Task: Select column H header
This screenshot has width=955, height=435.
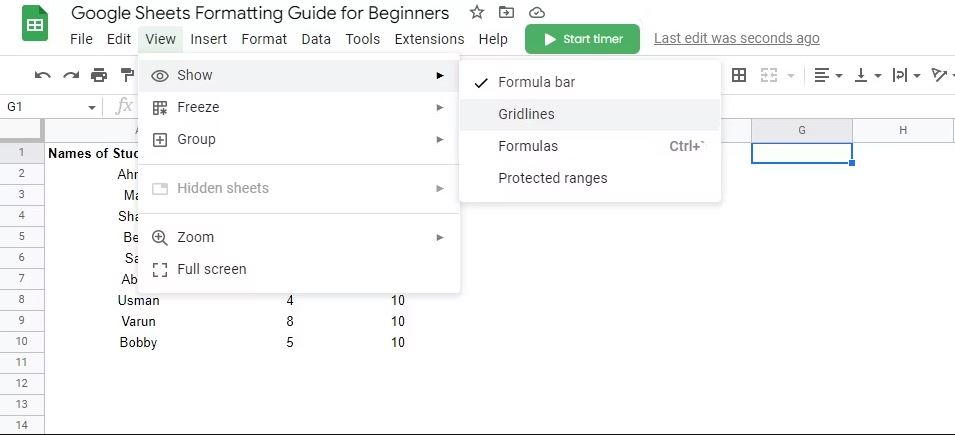Action: pos(903,130)
